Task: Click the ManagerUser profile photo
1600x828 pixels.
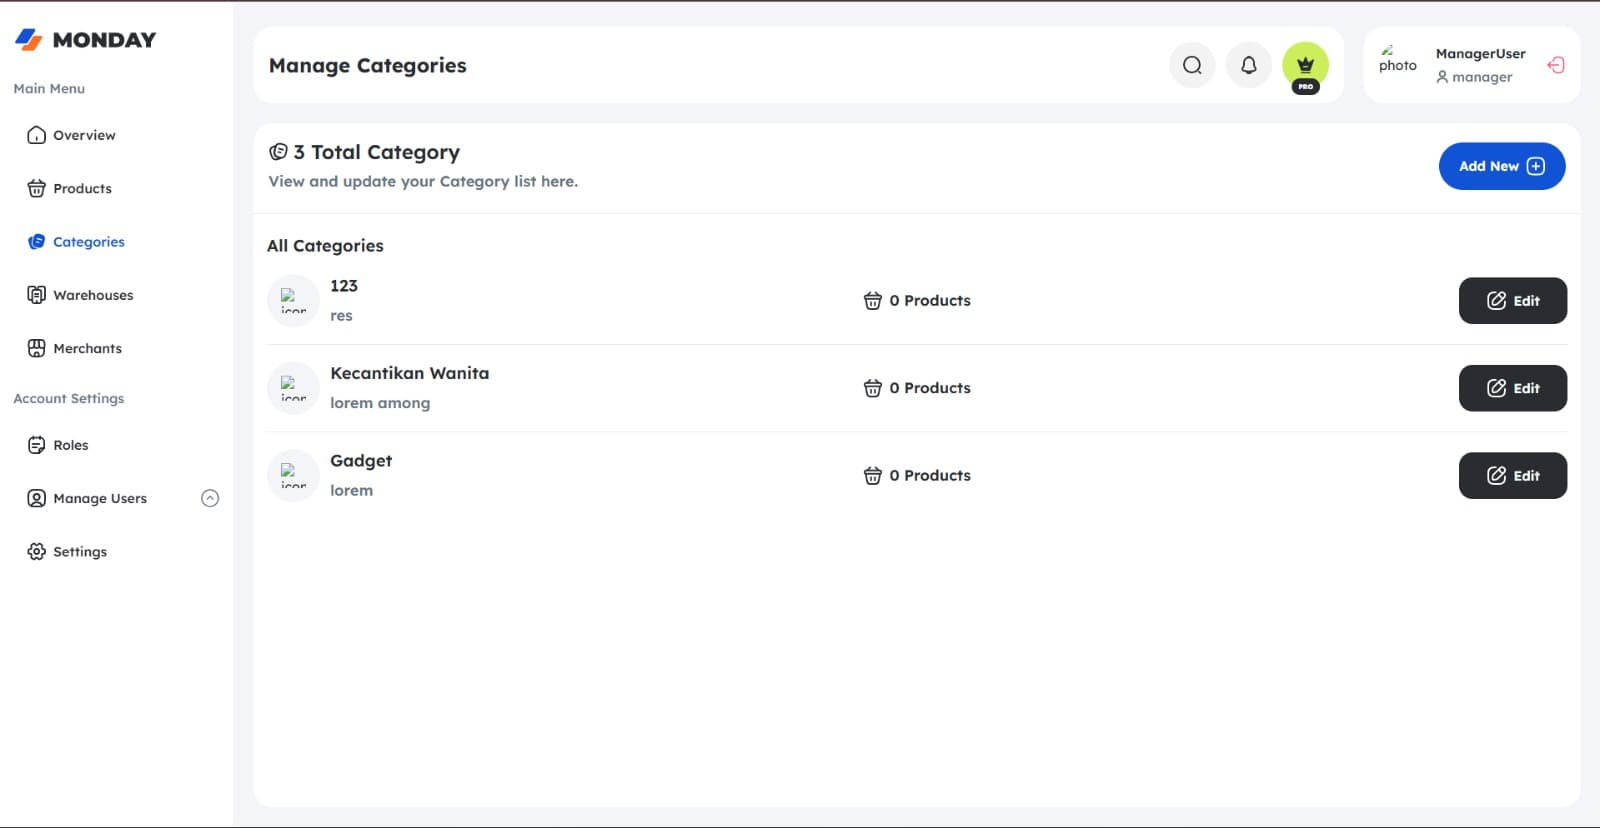Action: click(1398, 59)
